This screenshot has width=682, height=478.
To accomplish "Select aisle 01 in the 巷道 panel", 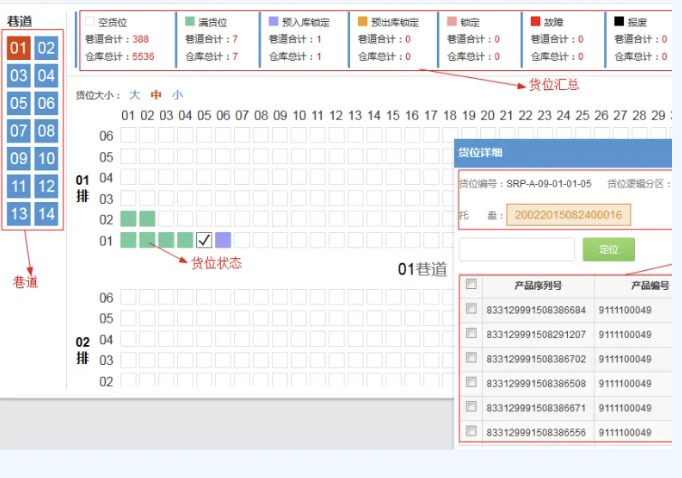I will 18,48.
